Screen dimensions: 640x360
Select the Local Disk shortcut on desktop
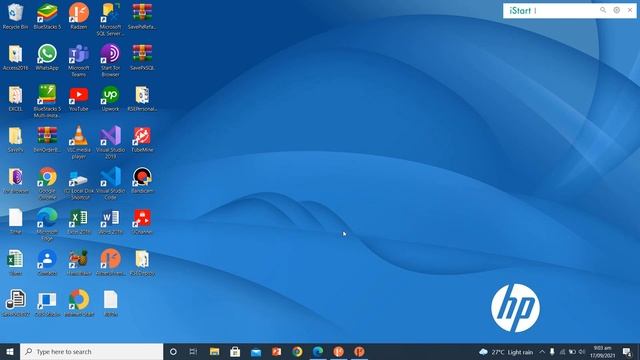point(79,183)
